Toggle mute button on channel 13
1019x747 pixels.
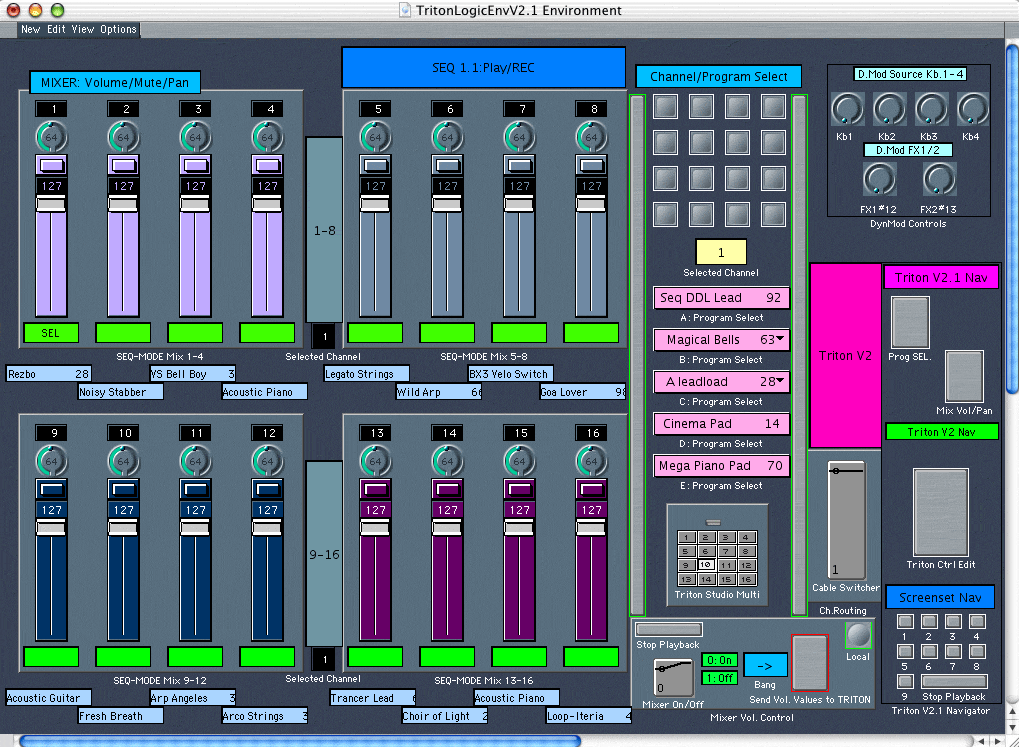point(375,489)
